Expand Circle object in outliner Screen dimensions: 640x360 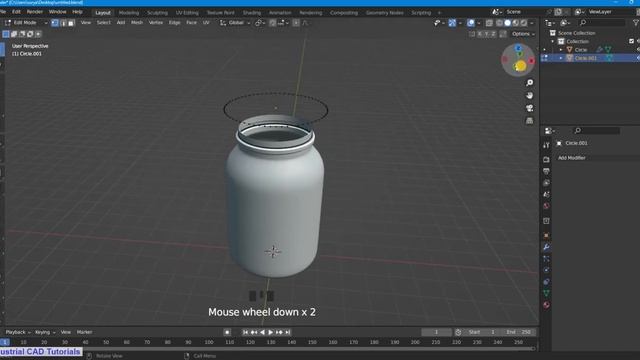(x=561, y=50)
